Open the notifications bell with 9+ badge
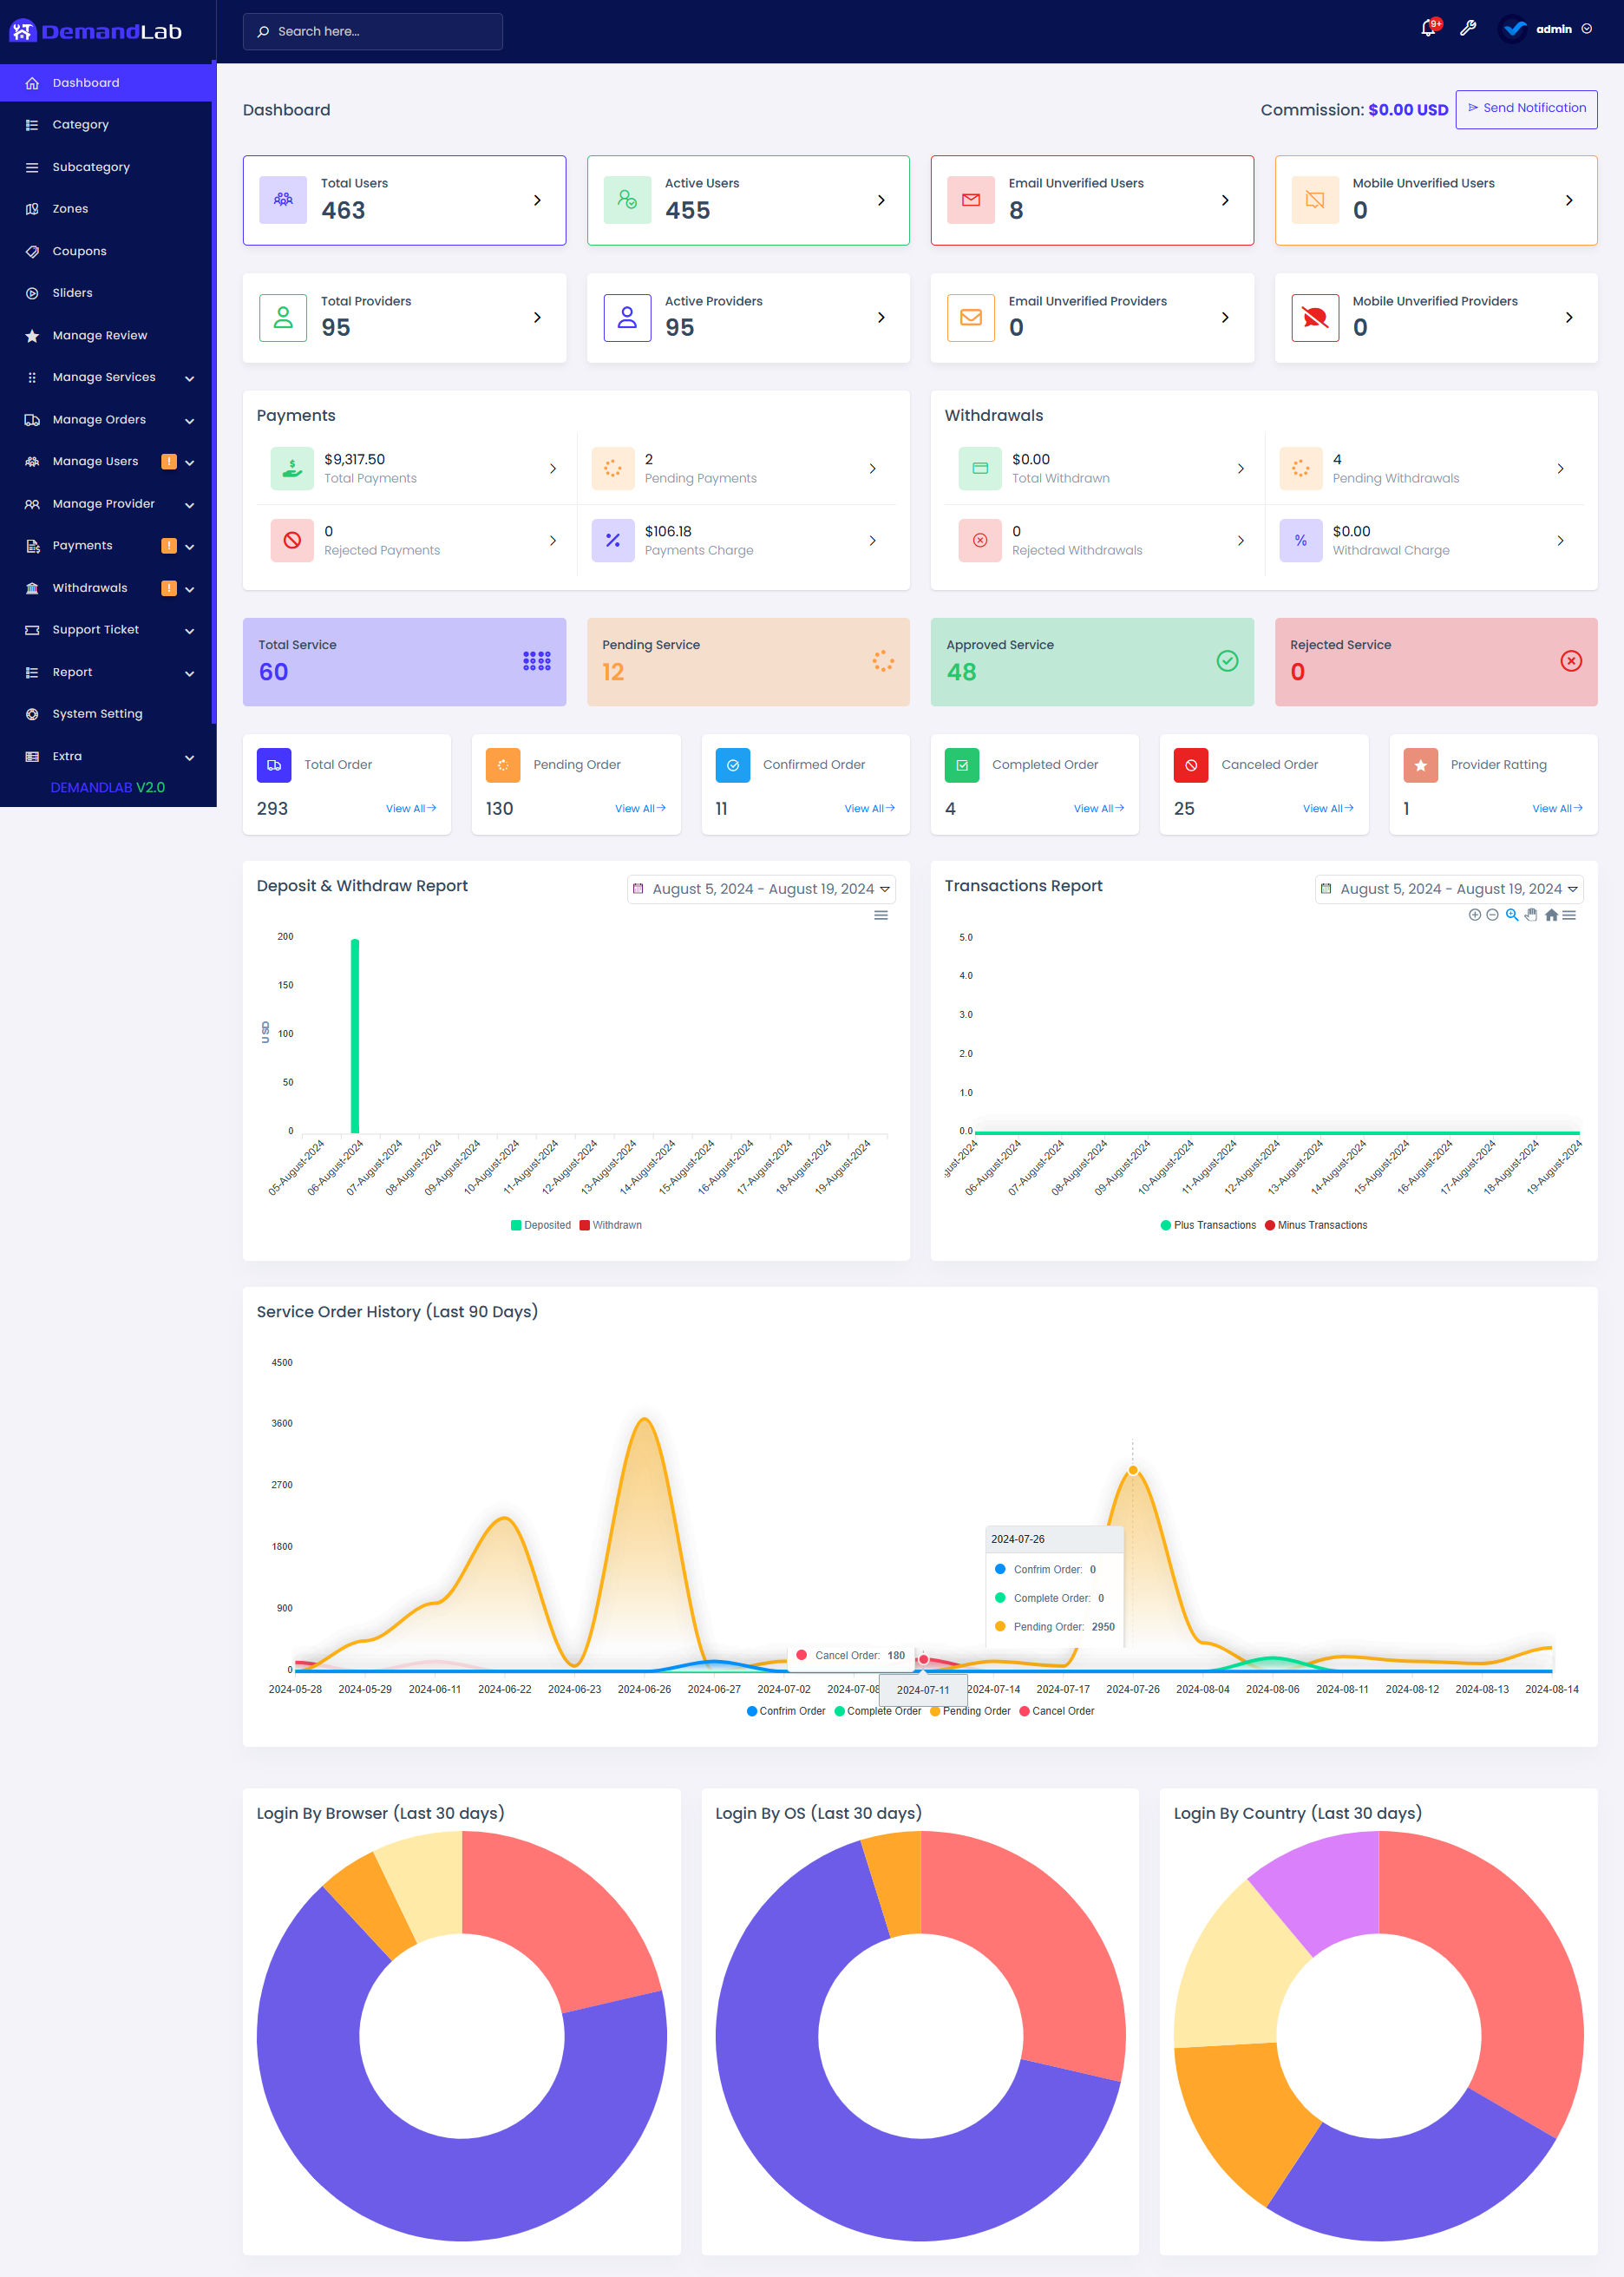Image resolution: width=1624 pixels, height=2277 pixels. coord(1428,30)
